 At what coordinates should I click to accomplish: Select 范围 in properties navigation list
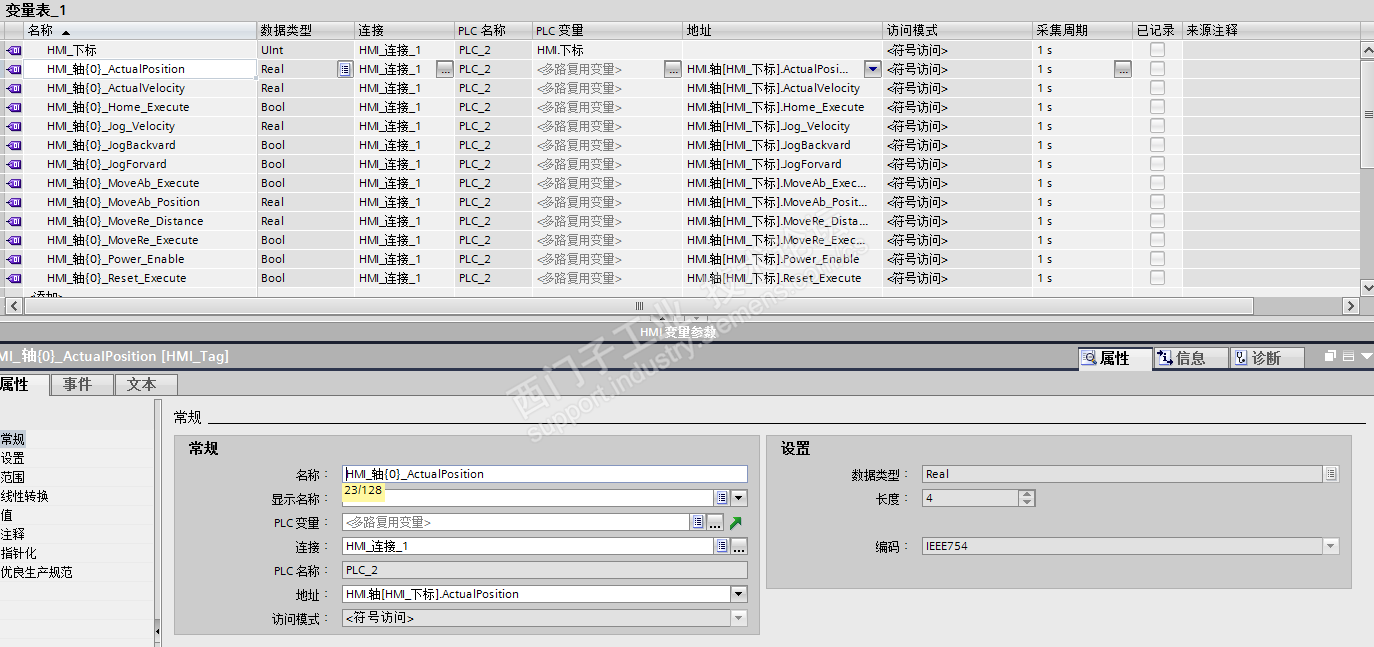tap(13, 477)
